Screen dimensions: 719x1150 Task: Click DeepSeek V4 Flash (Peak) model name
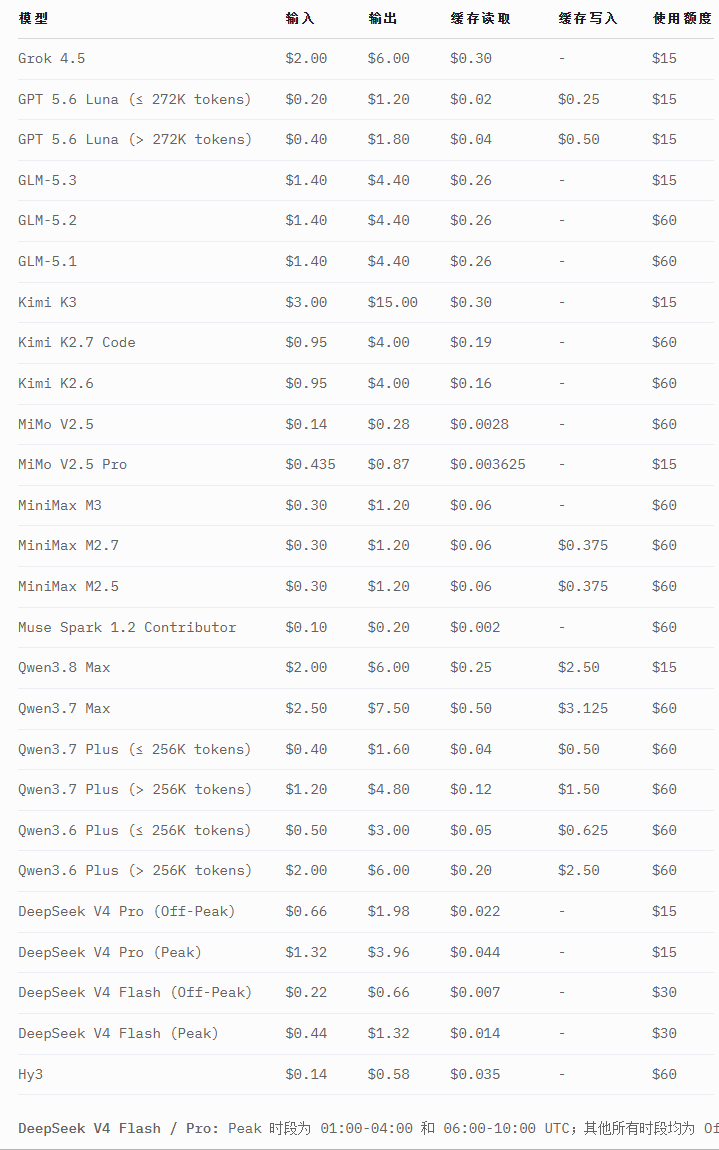[x=118, y=1033]
